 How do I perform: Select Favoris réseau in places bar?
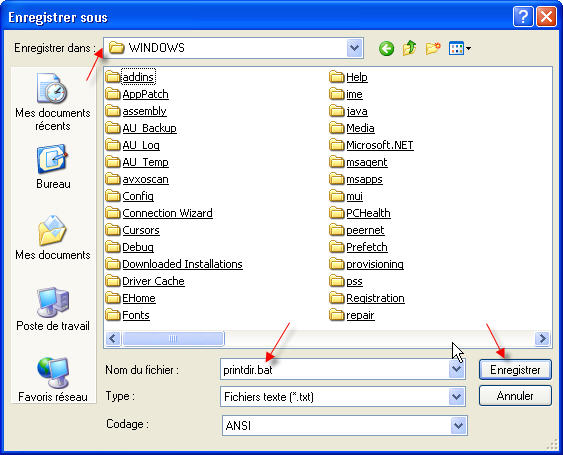click(x=53, y=380)
